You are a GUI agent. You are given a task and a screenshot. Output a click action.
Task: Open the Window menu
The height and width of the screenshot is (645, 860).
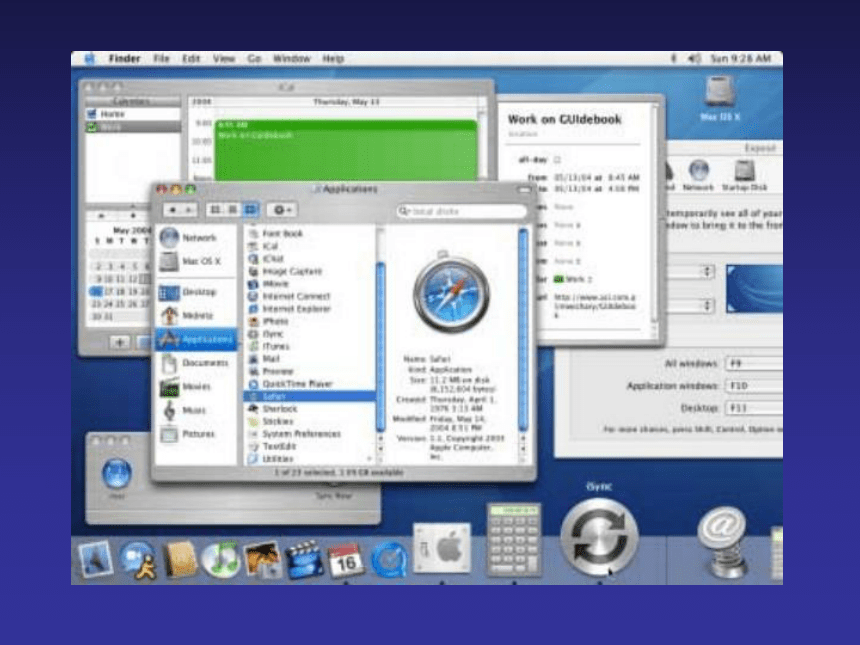coord(292,59)
